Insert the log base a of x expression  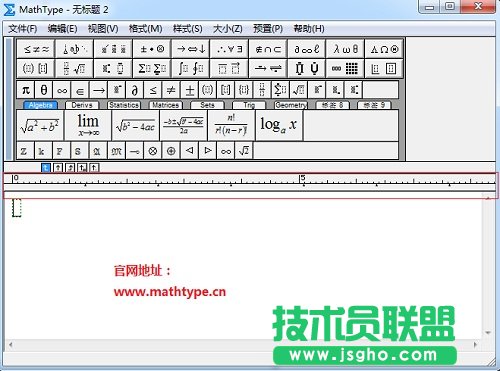[279, 125]
